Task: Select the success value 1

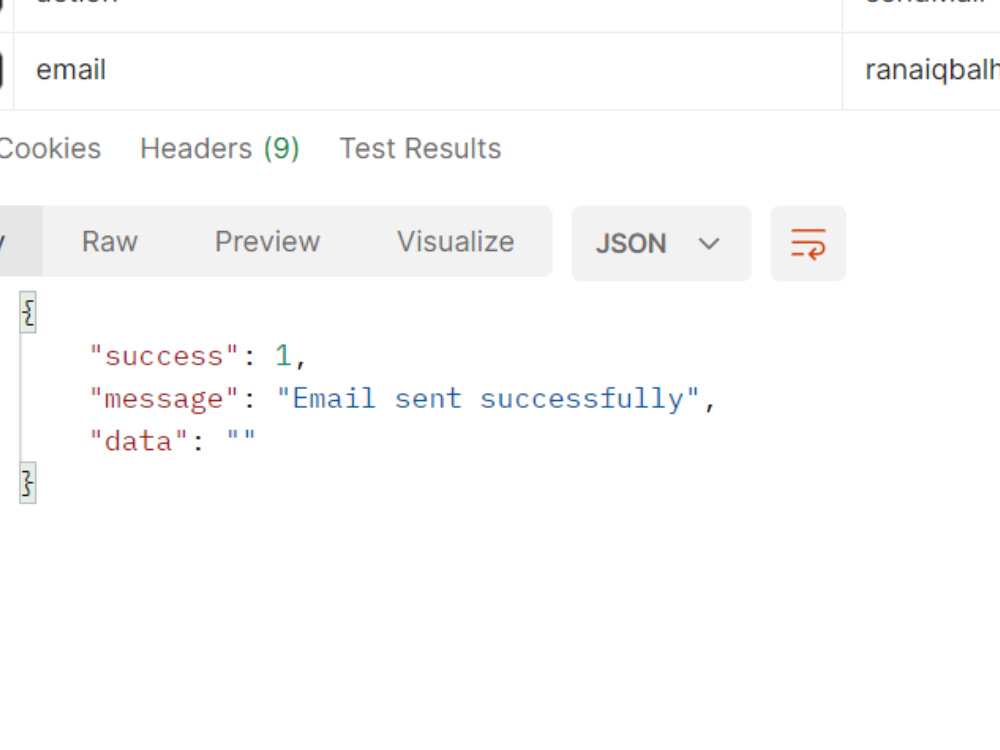Action: (x=283, y=356)
